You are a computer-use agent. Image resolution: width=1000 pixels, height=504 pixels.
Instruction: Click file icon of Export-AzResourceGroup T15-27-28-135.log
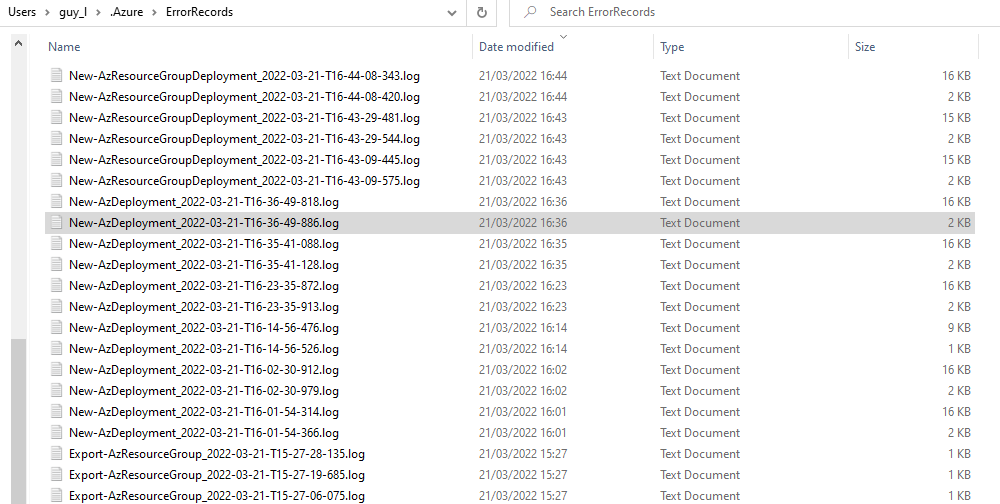point(57,454)
